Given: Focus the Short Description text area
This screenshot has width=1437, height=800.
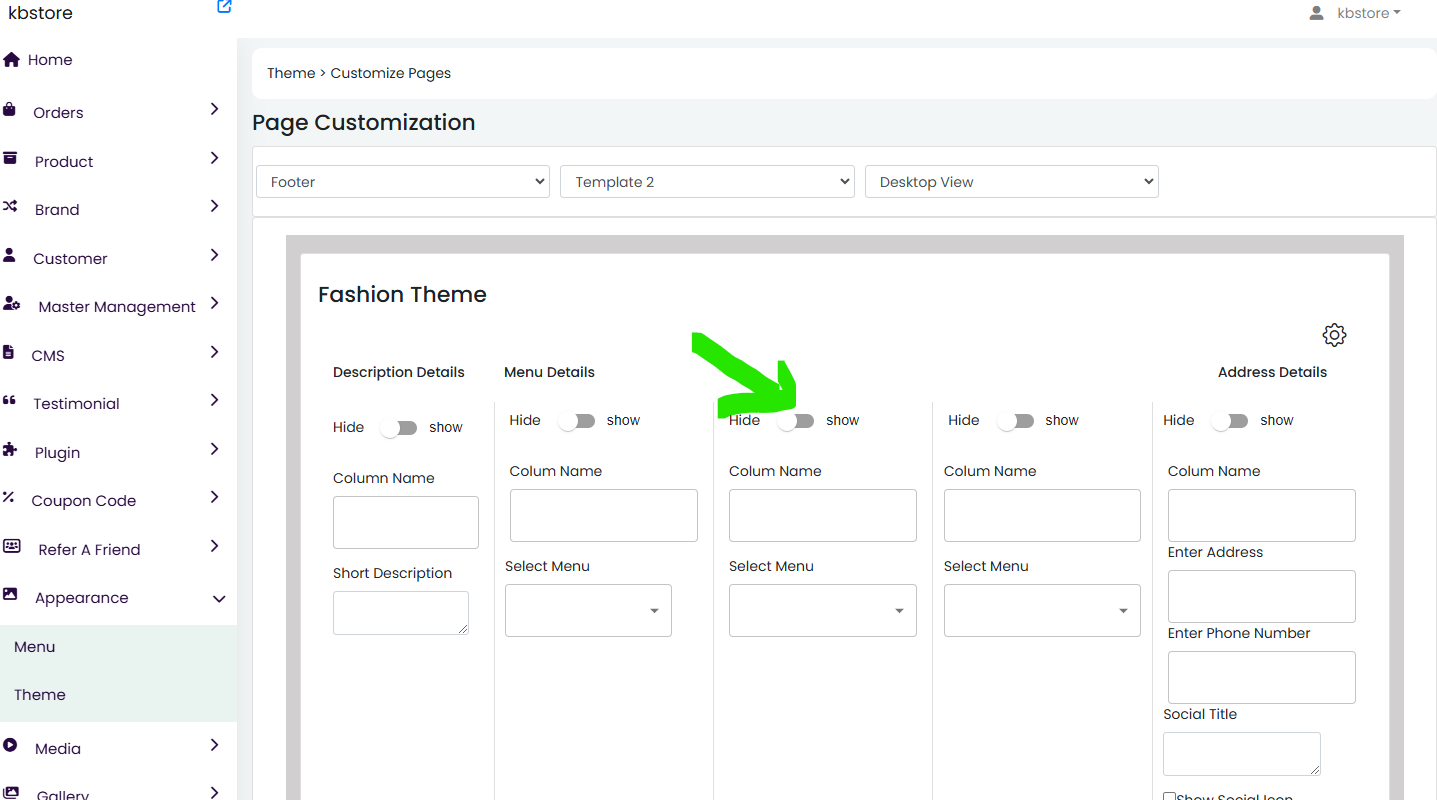Looking at the screenshot, I should click(x=401, y=613).
